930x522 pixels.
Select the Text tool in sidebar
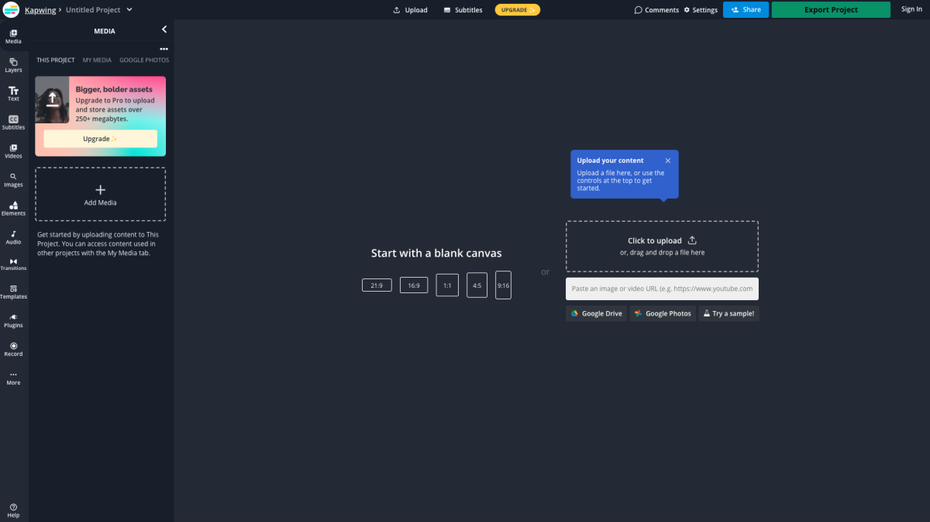tap(13, 94)
